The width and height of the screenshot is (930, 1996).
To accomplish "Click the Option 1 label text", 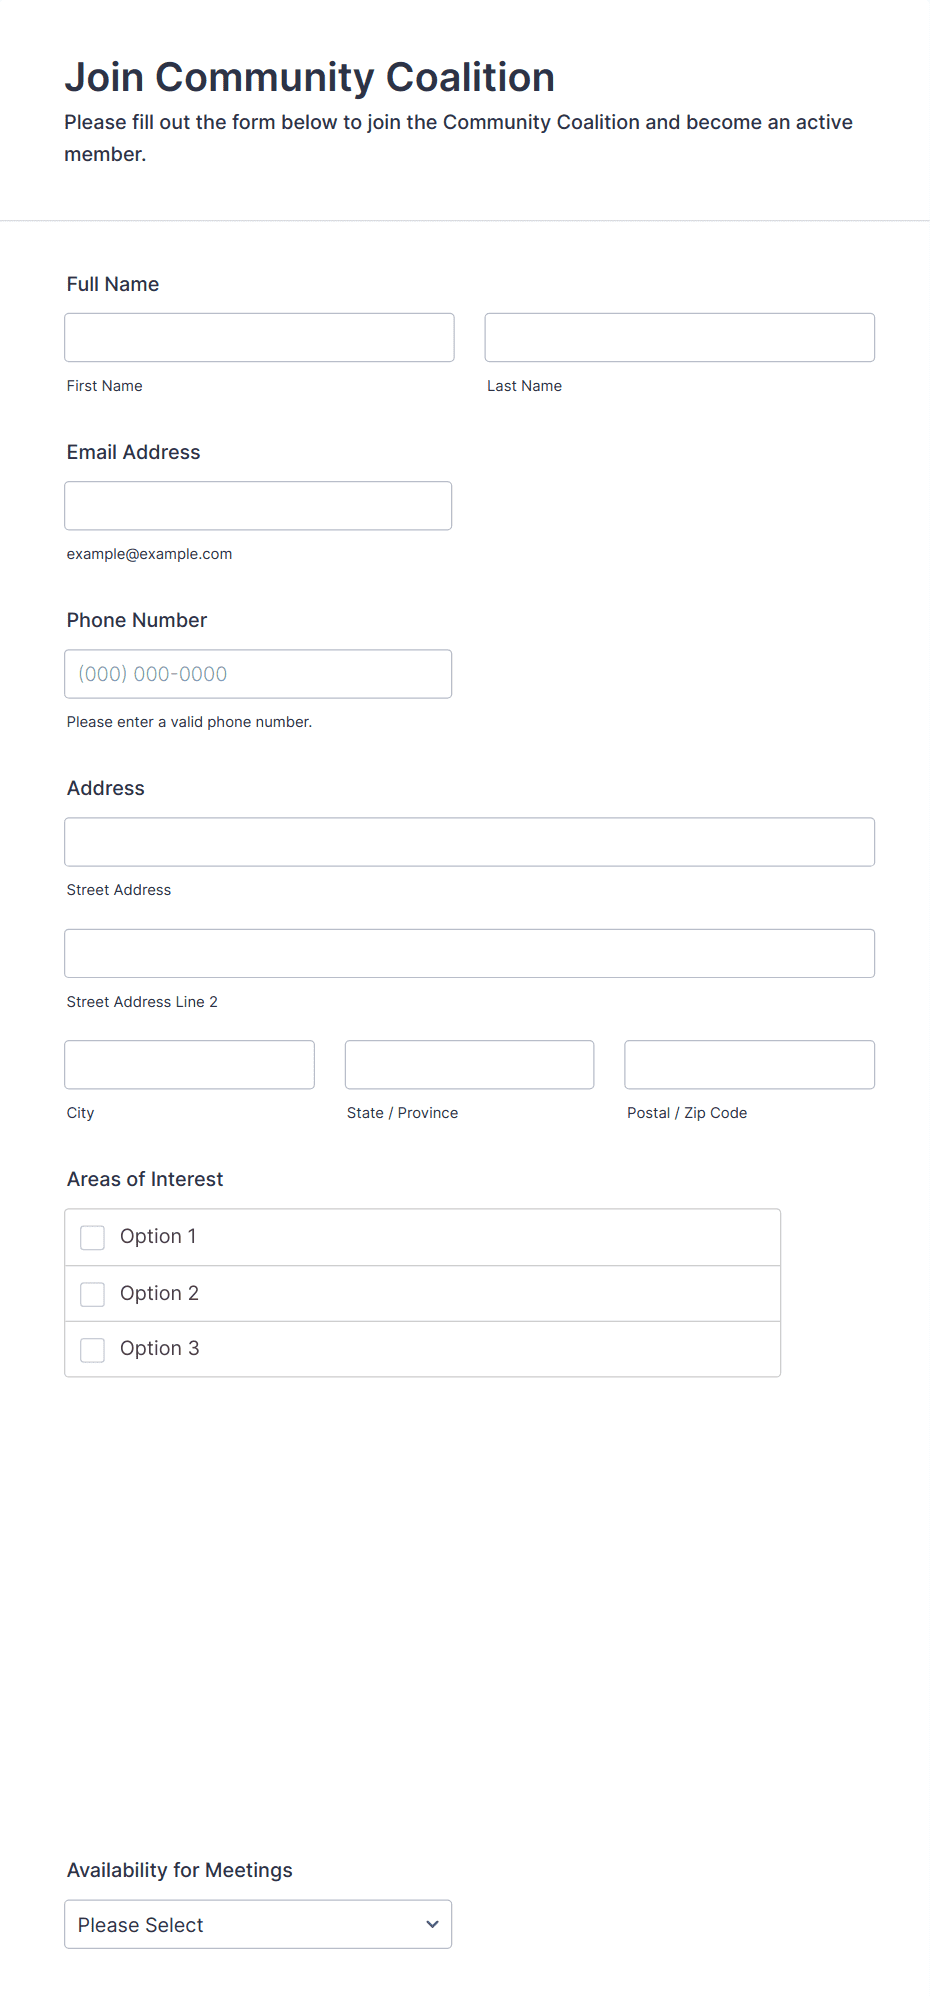I will pyautogui.click(x=158, y=1236).
